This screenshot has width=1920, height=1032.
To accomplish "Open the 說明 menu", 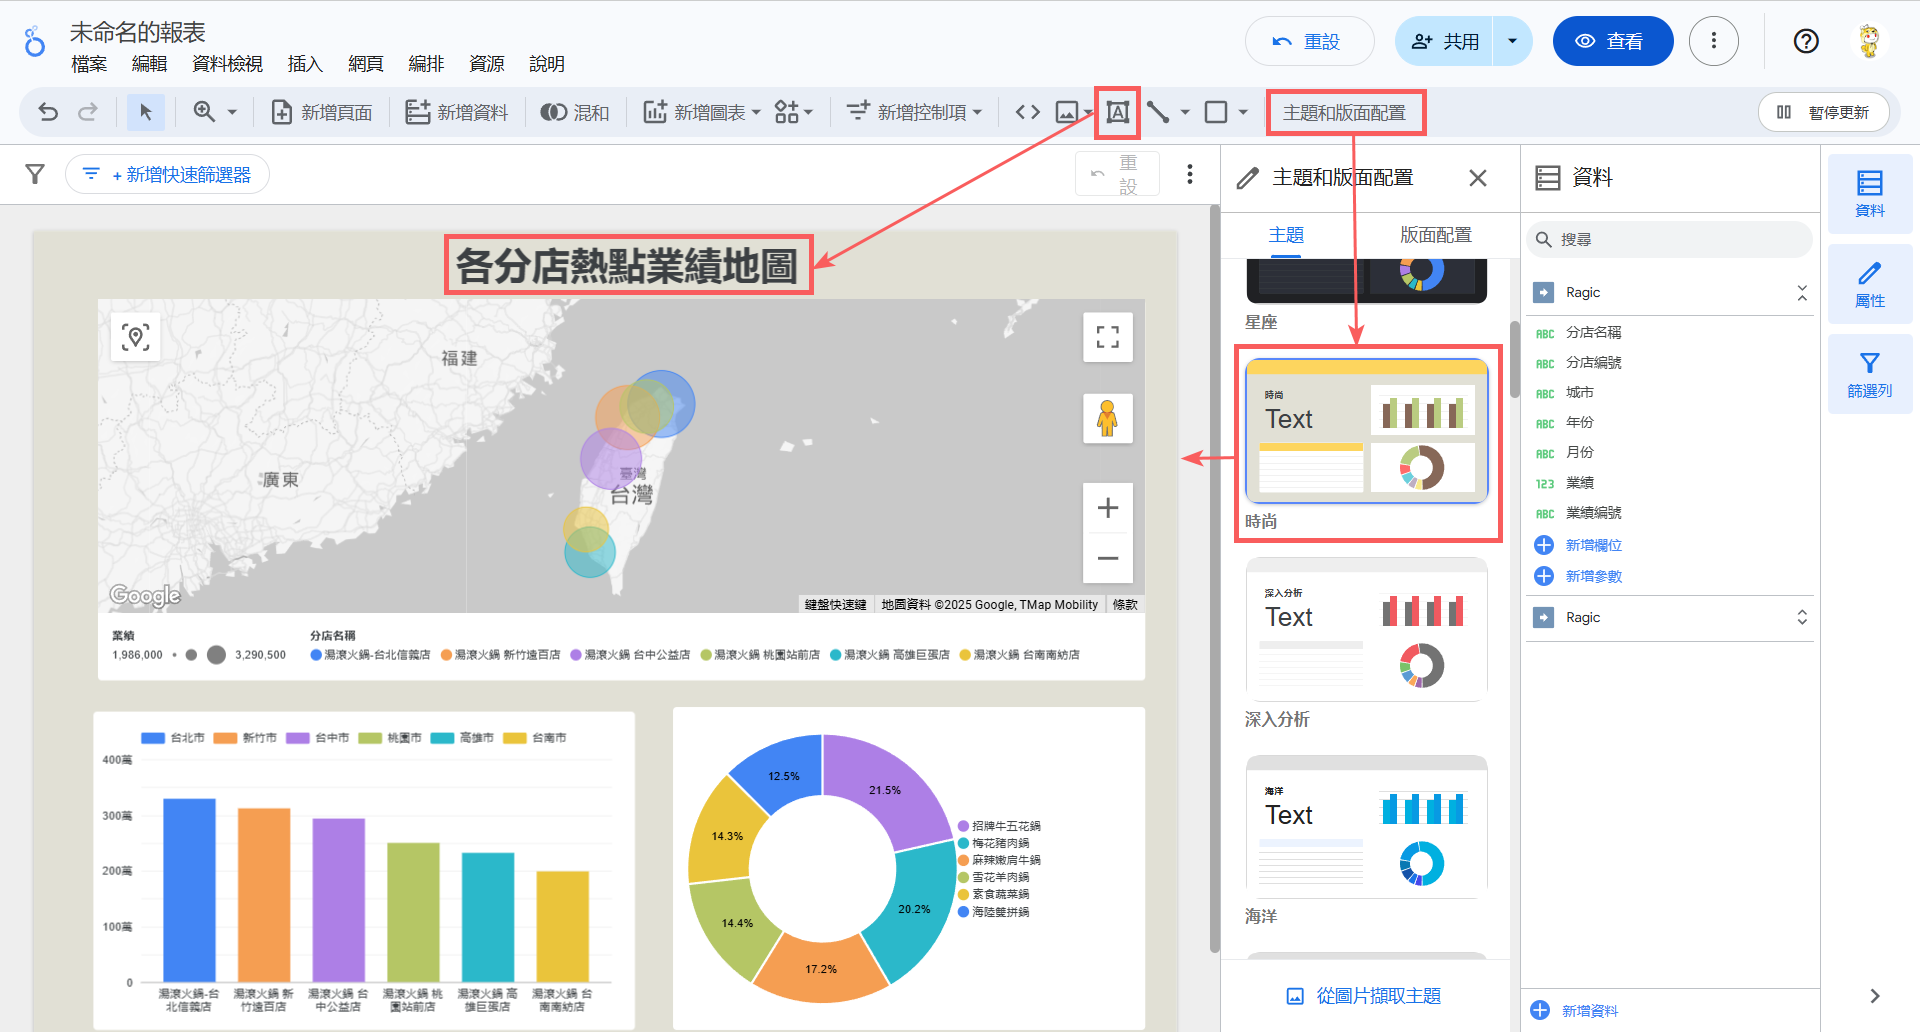I will coord(547,64).
